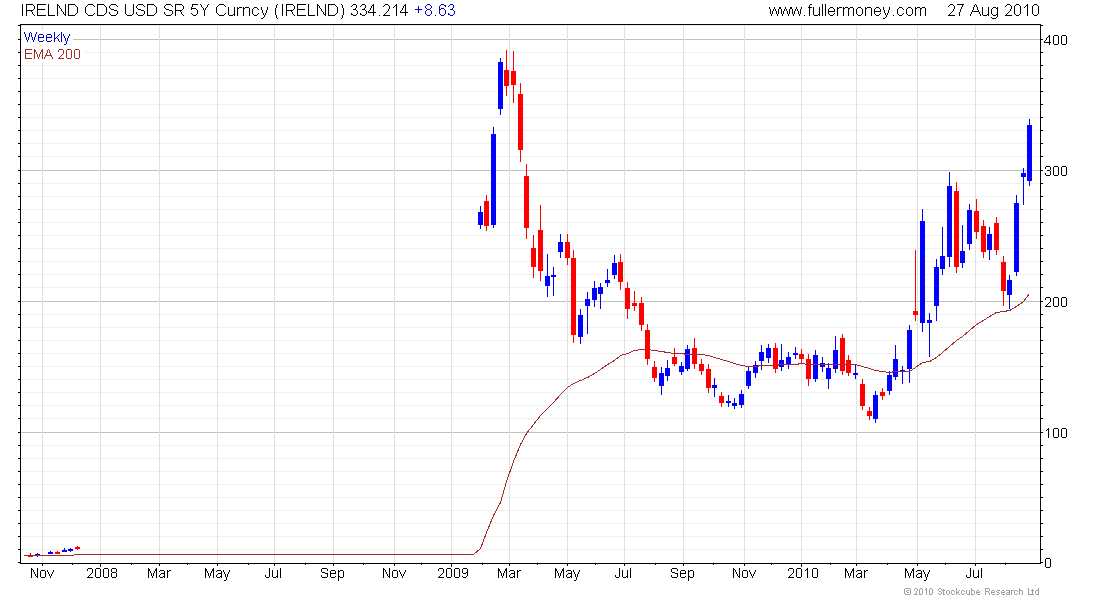Click the 400 label on the price axis
1100x600 pixels.
click(x=1056, y=40)
